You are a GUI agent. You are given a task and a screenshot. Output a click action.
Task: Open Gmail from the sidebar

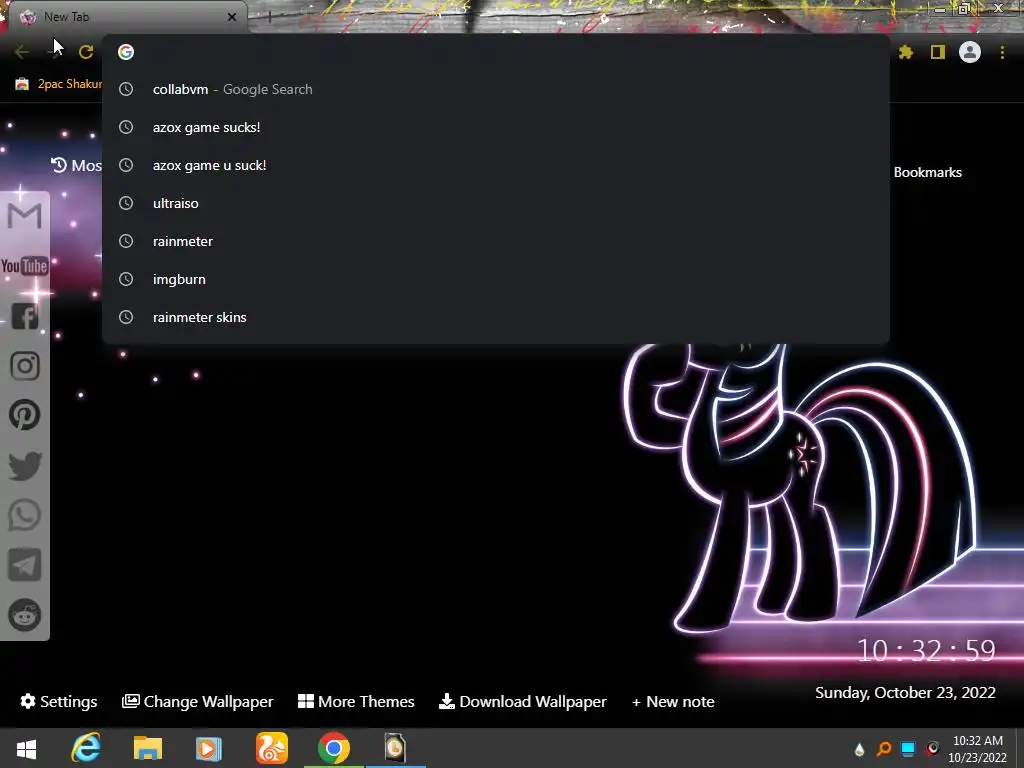pos(25,216)
